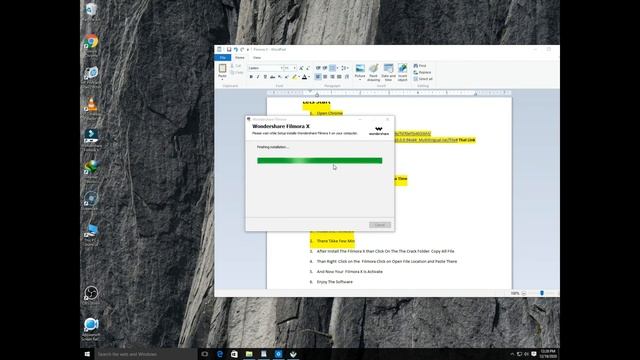Image resolution: width=640 pixels, height=360 pixels.
Task: Show hidden system tray icons
Action: (512, 354)
